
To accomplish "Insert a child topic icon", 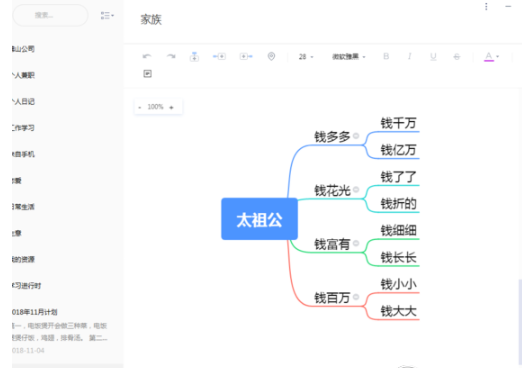I will pyautogui.click(x=219, y=56).
